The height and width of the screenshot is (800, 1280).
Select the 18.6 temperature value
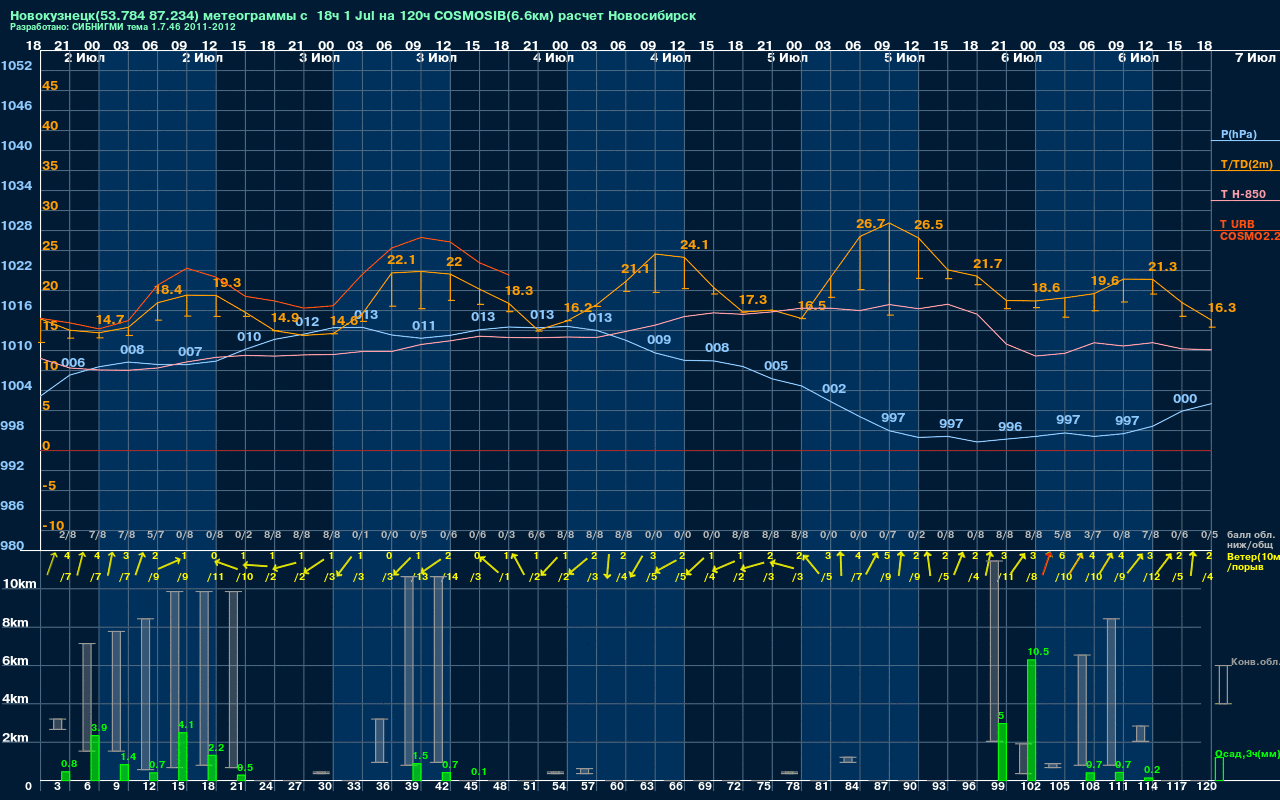coord(1046,288)
